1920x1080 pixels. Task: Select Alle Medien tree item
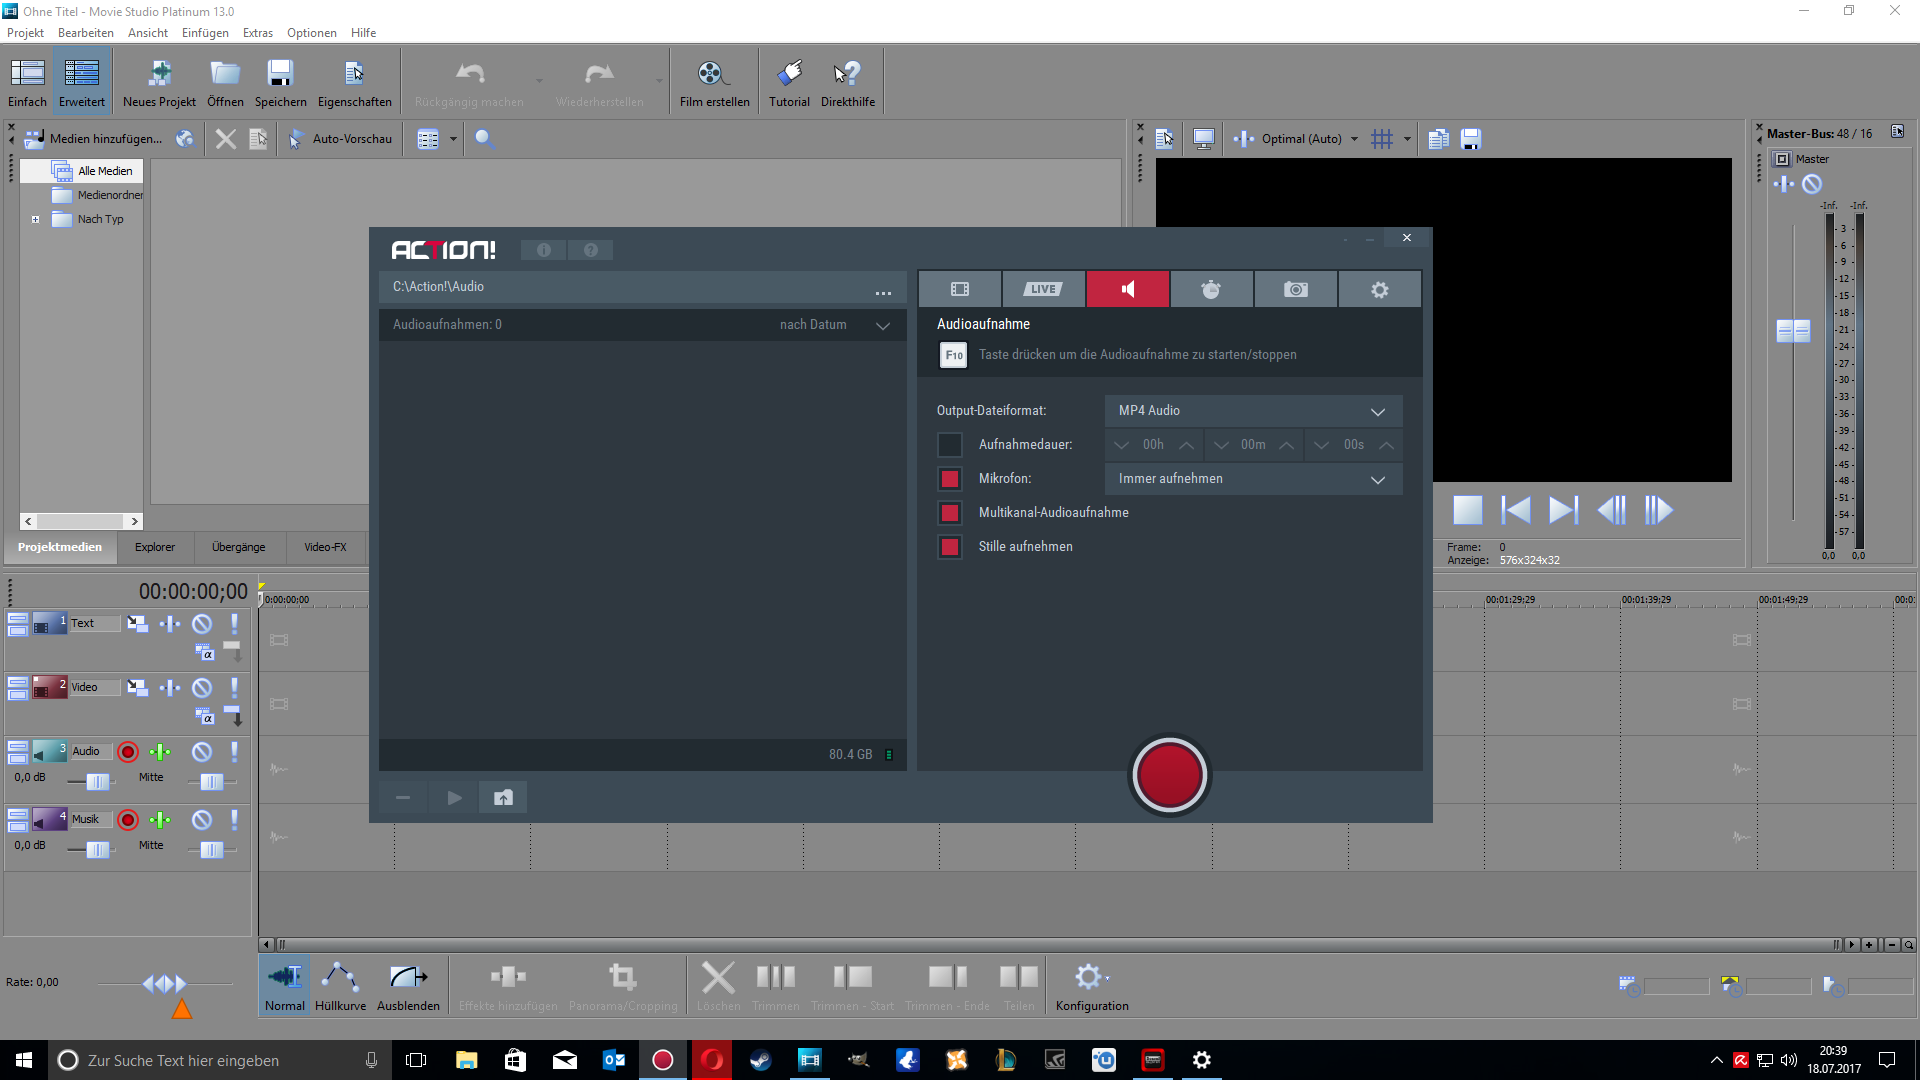pyautogui.click(x=105, y=171)
